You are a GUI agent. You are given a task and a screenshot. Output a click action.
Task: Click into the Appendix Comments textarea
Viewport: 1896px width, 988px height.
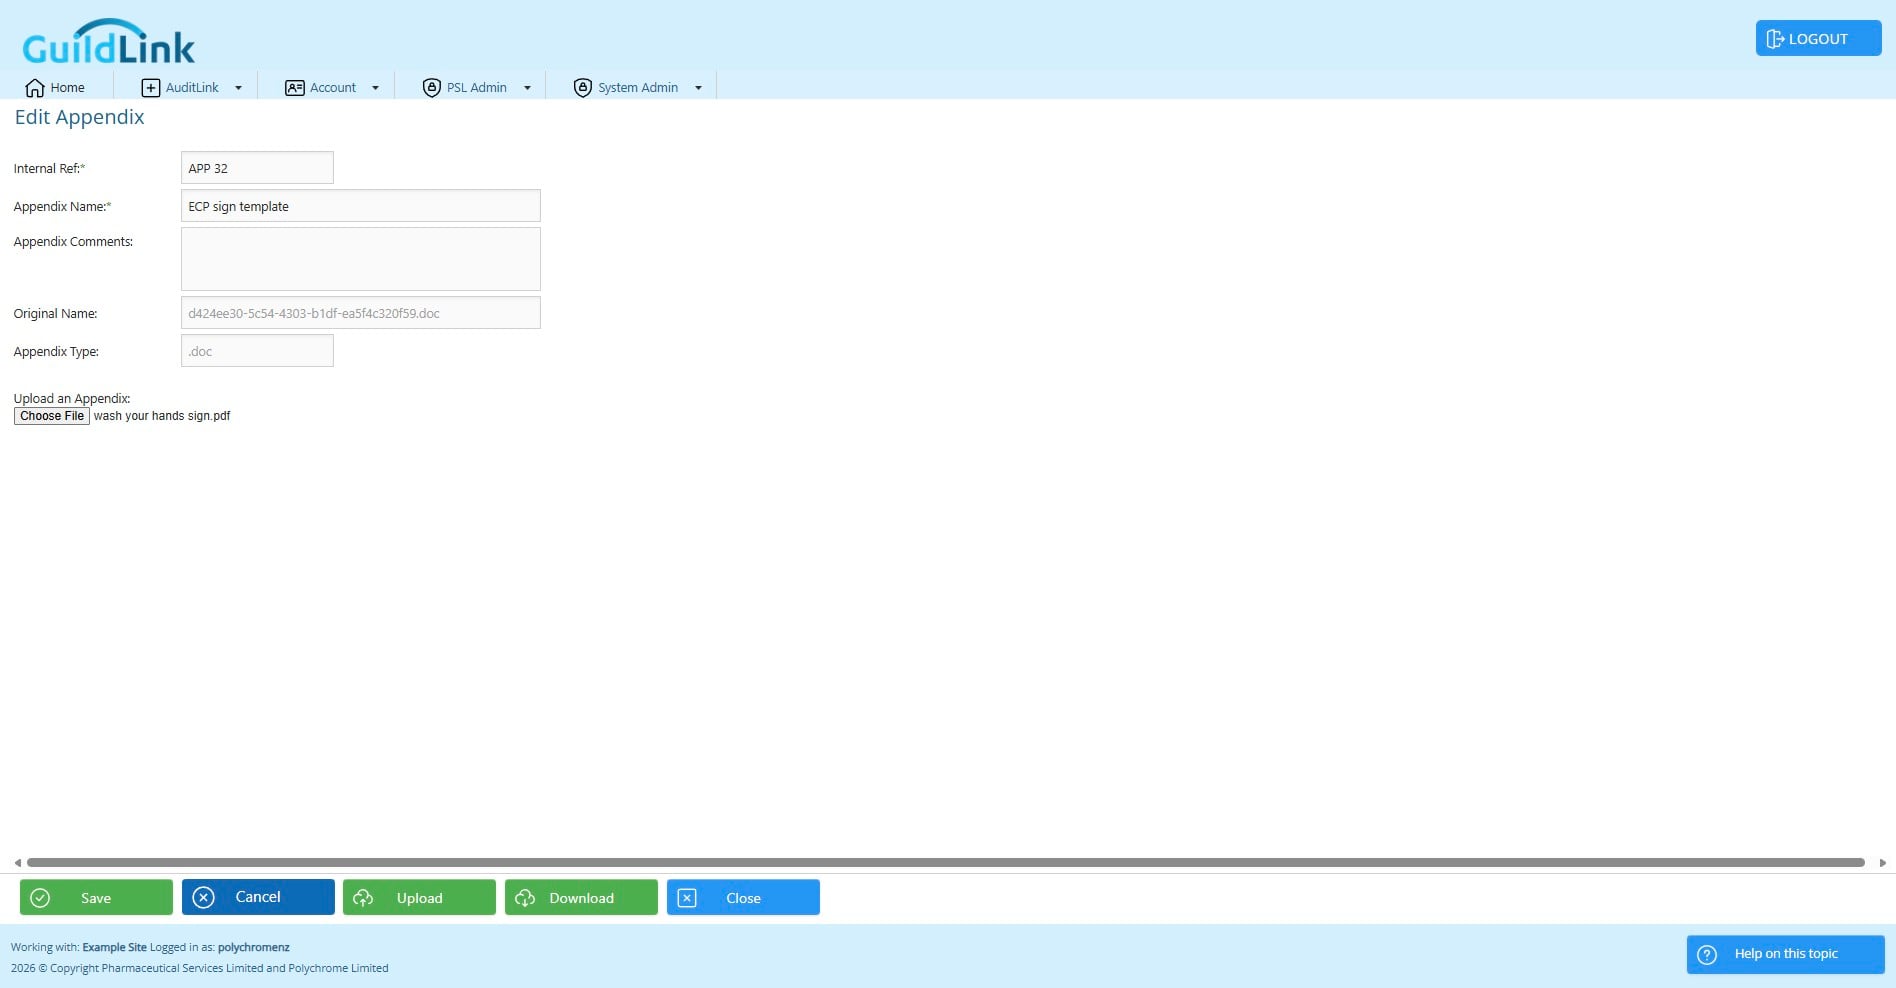pyautogui.click(x=361, y=259)
